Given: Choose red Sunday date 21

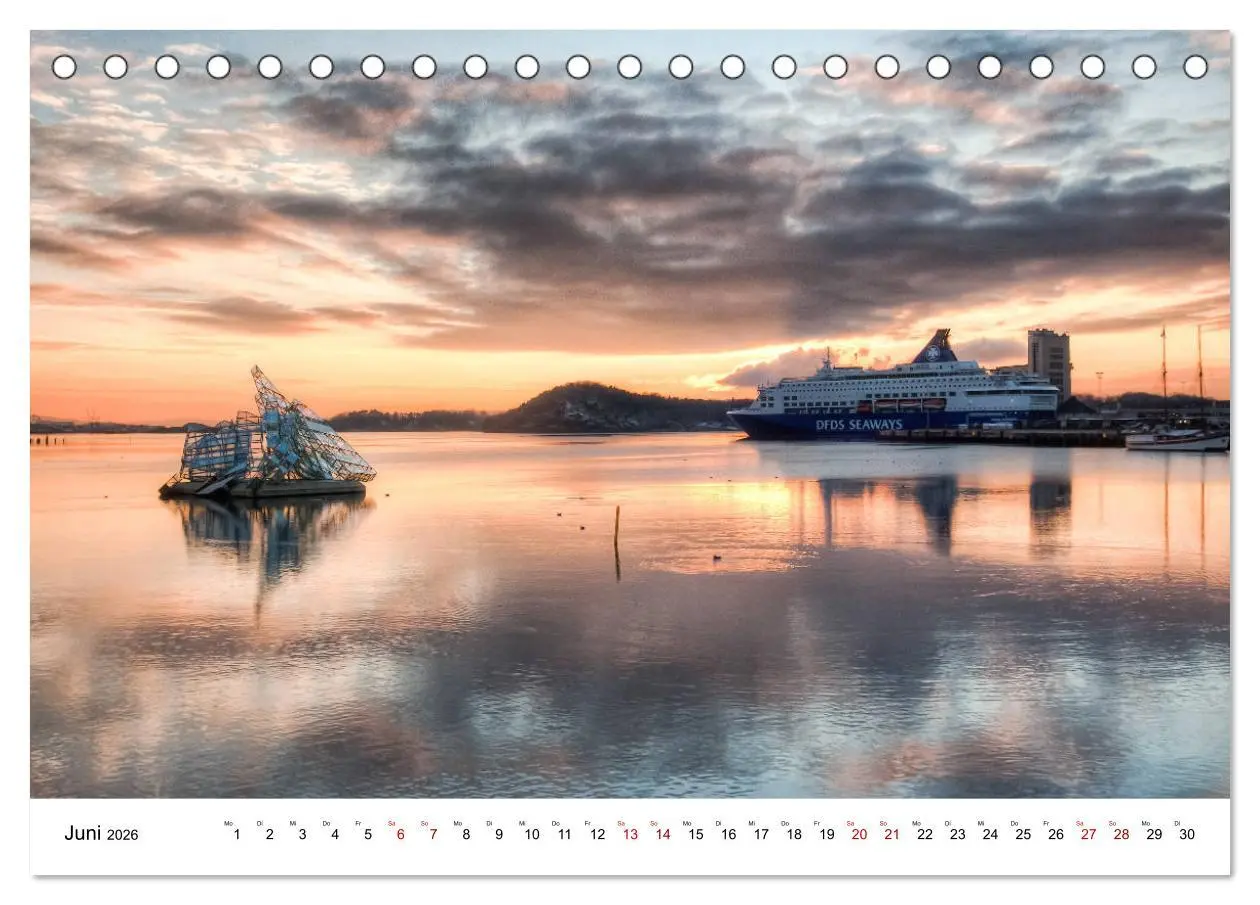Looking at the screenshot, I should pyautogui.click(x=892, y=834).
